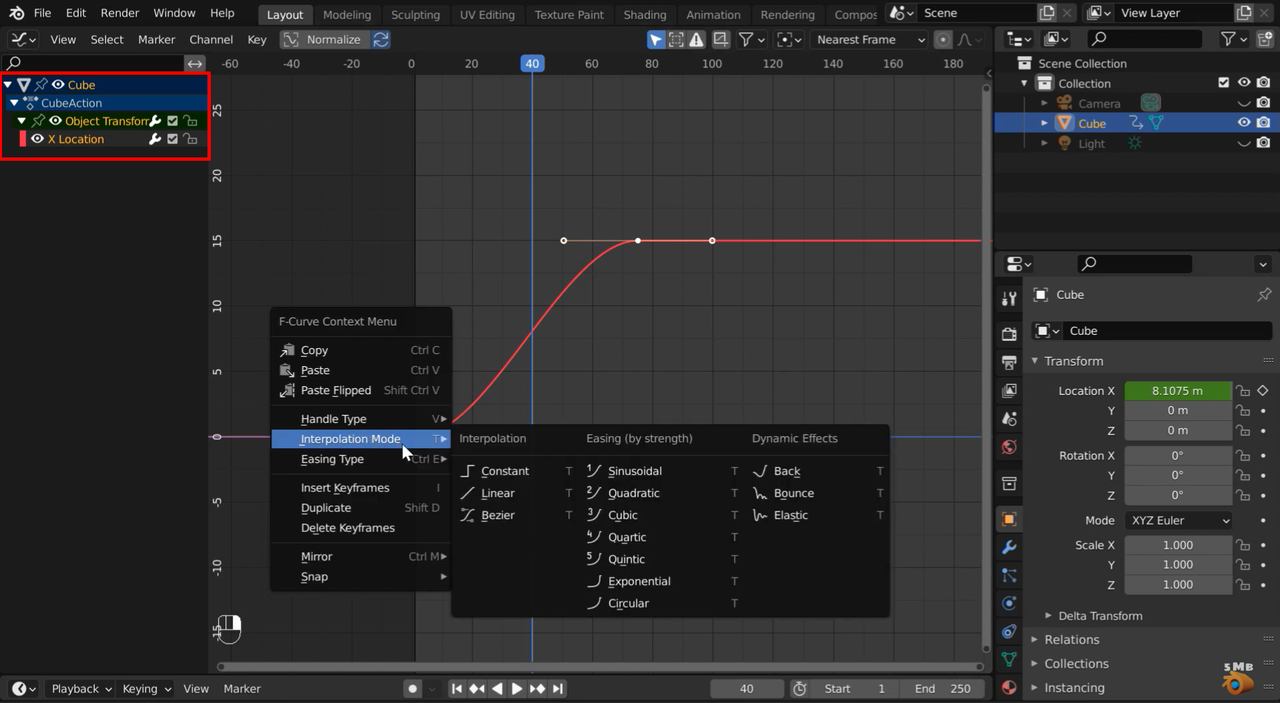Toggle lock on Location X property

[x=1243, y=391]
